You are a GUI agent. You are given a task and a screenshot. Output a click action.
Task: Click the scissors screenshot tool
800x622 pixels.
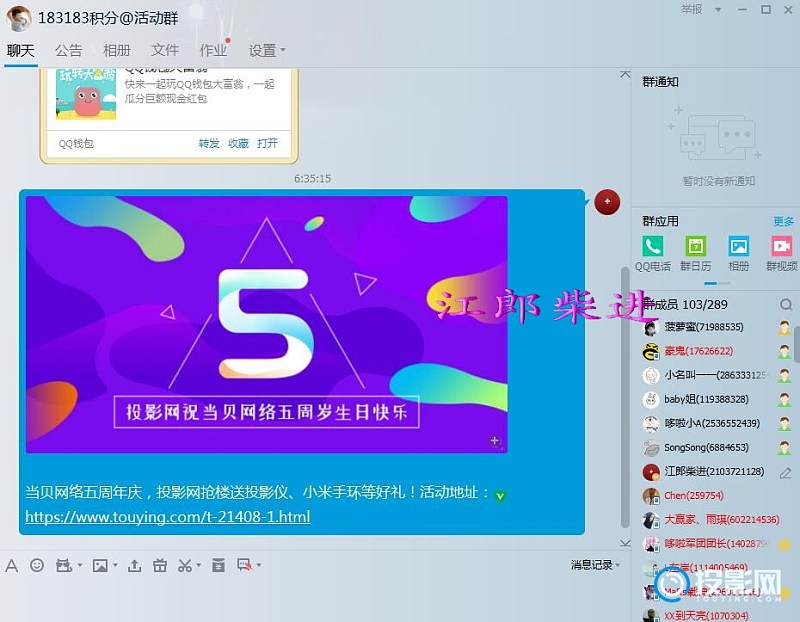coord(183,566)
